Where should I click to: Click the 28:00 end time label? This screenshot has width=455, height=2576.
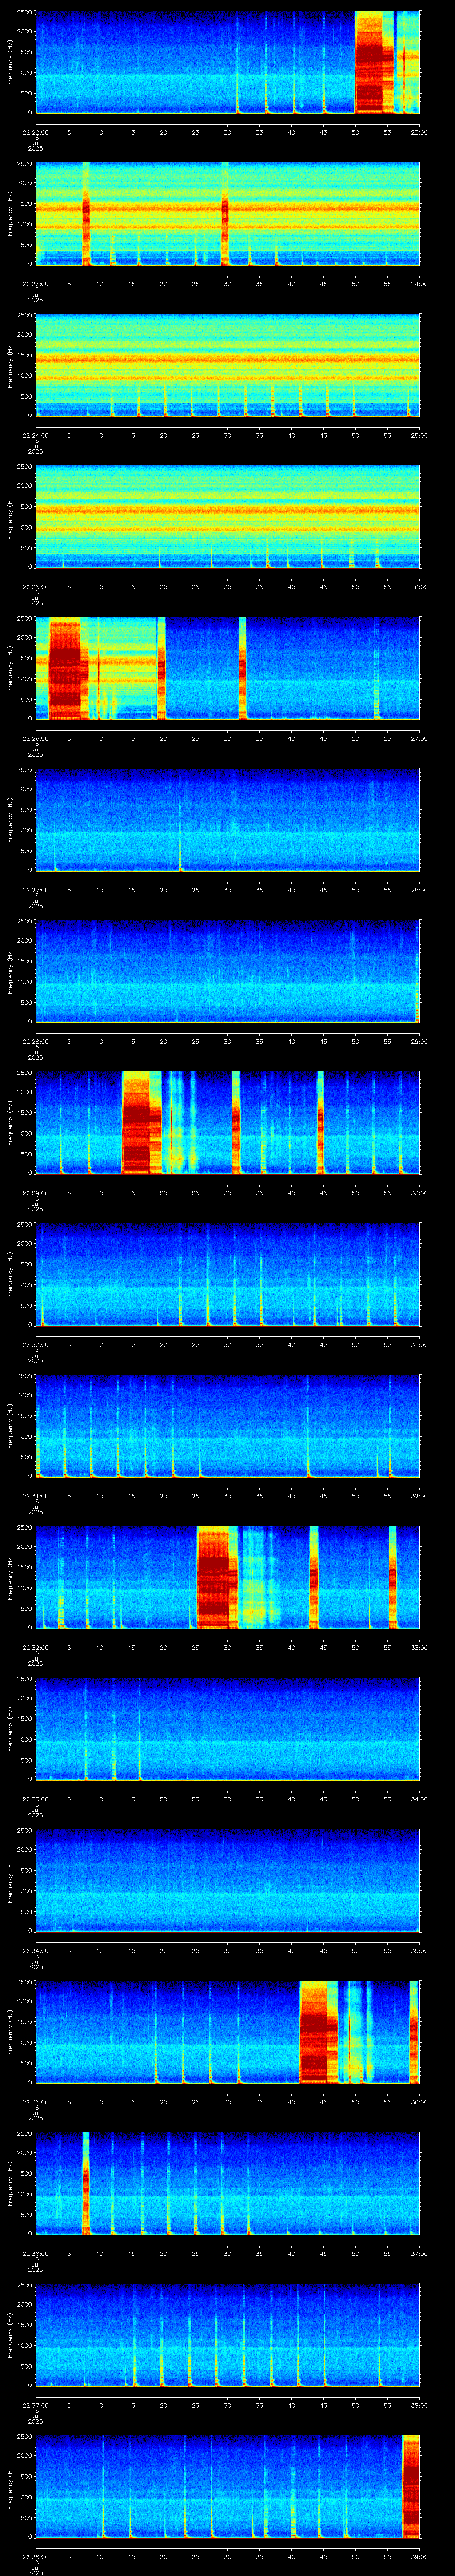click(x=419, y=890)
